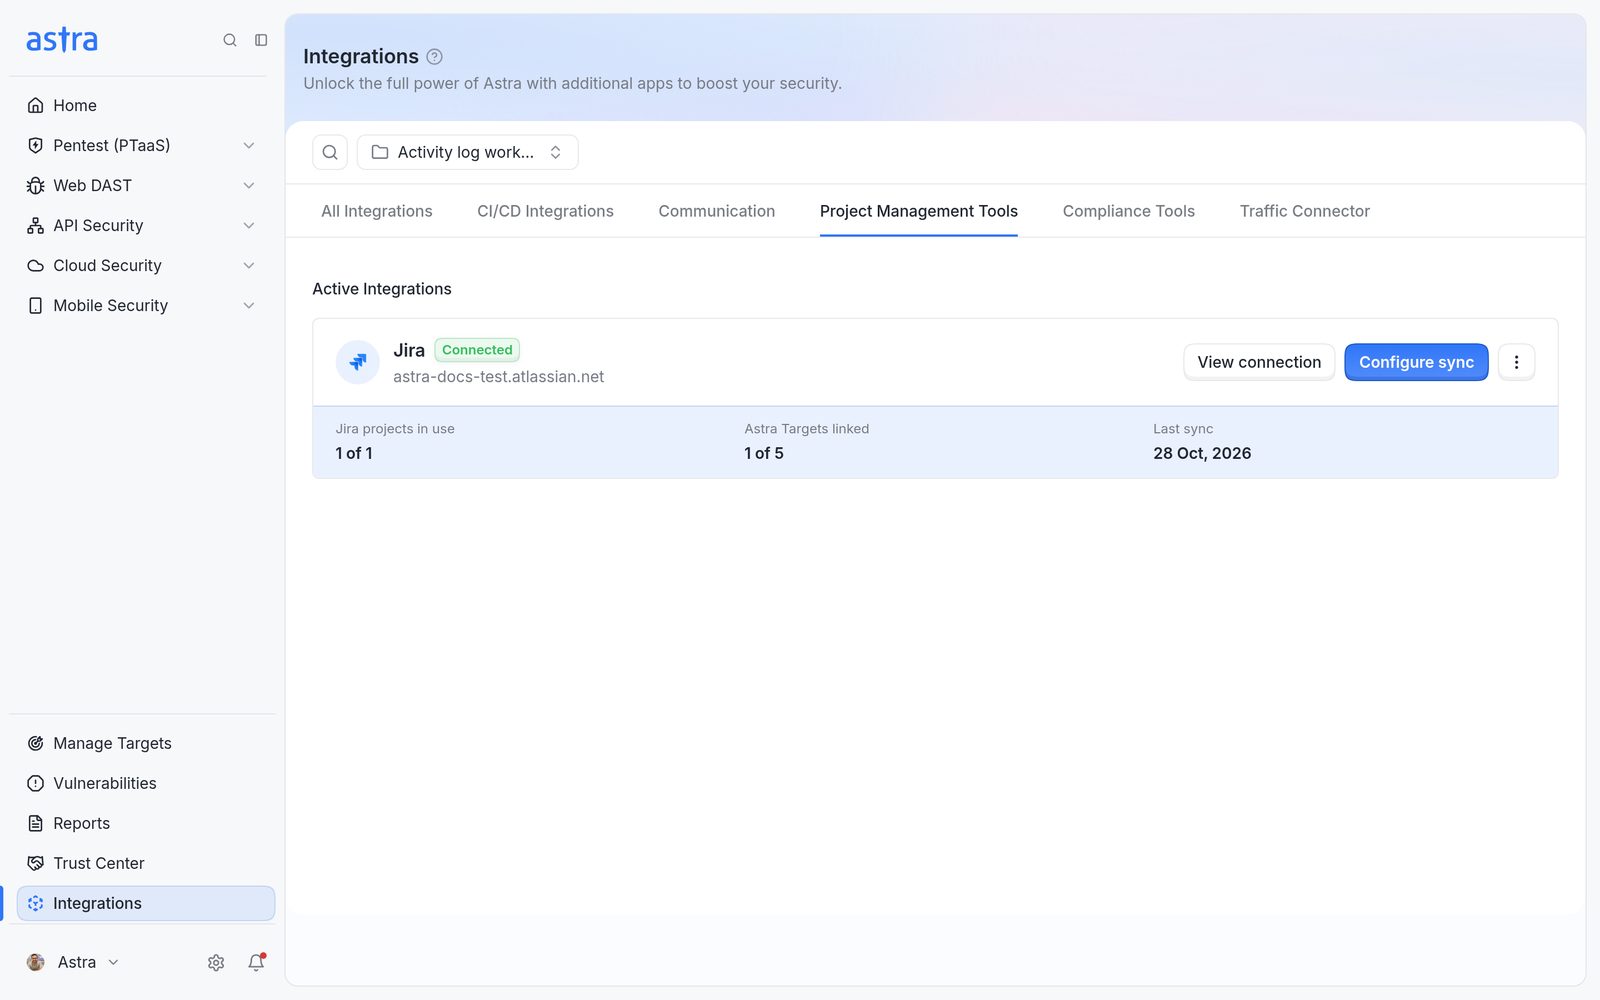Click astra-docs-test.atlassian.net text
The image size is (1600, 1000).
coord(498,377)
